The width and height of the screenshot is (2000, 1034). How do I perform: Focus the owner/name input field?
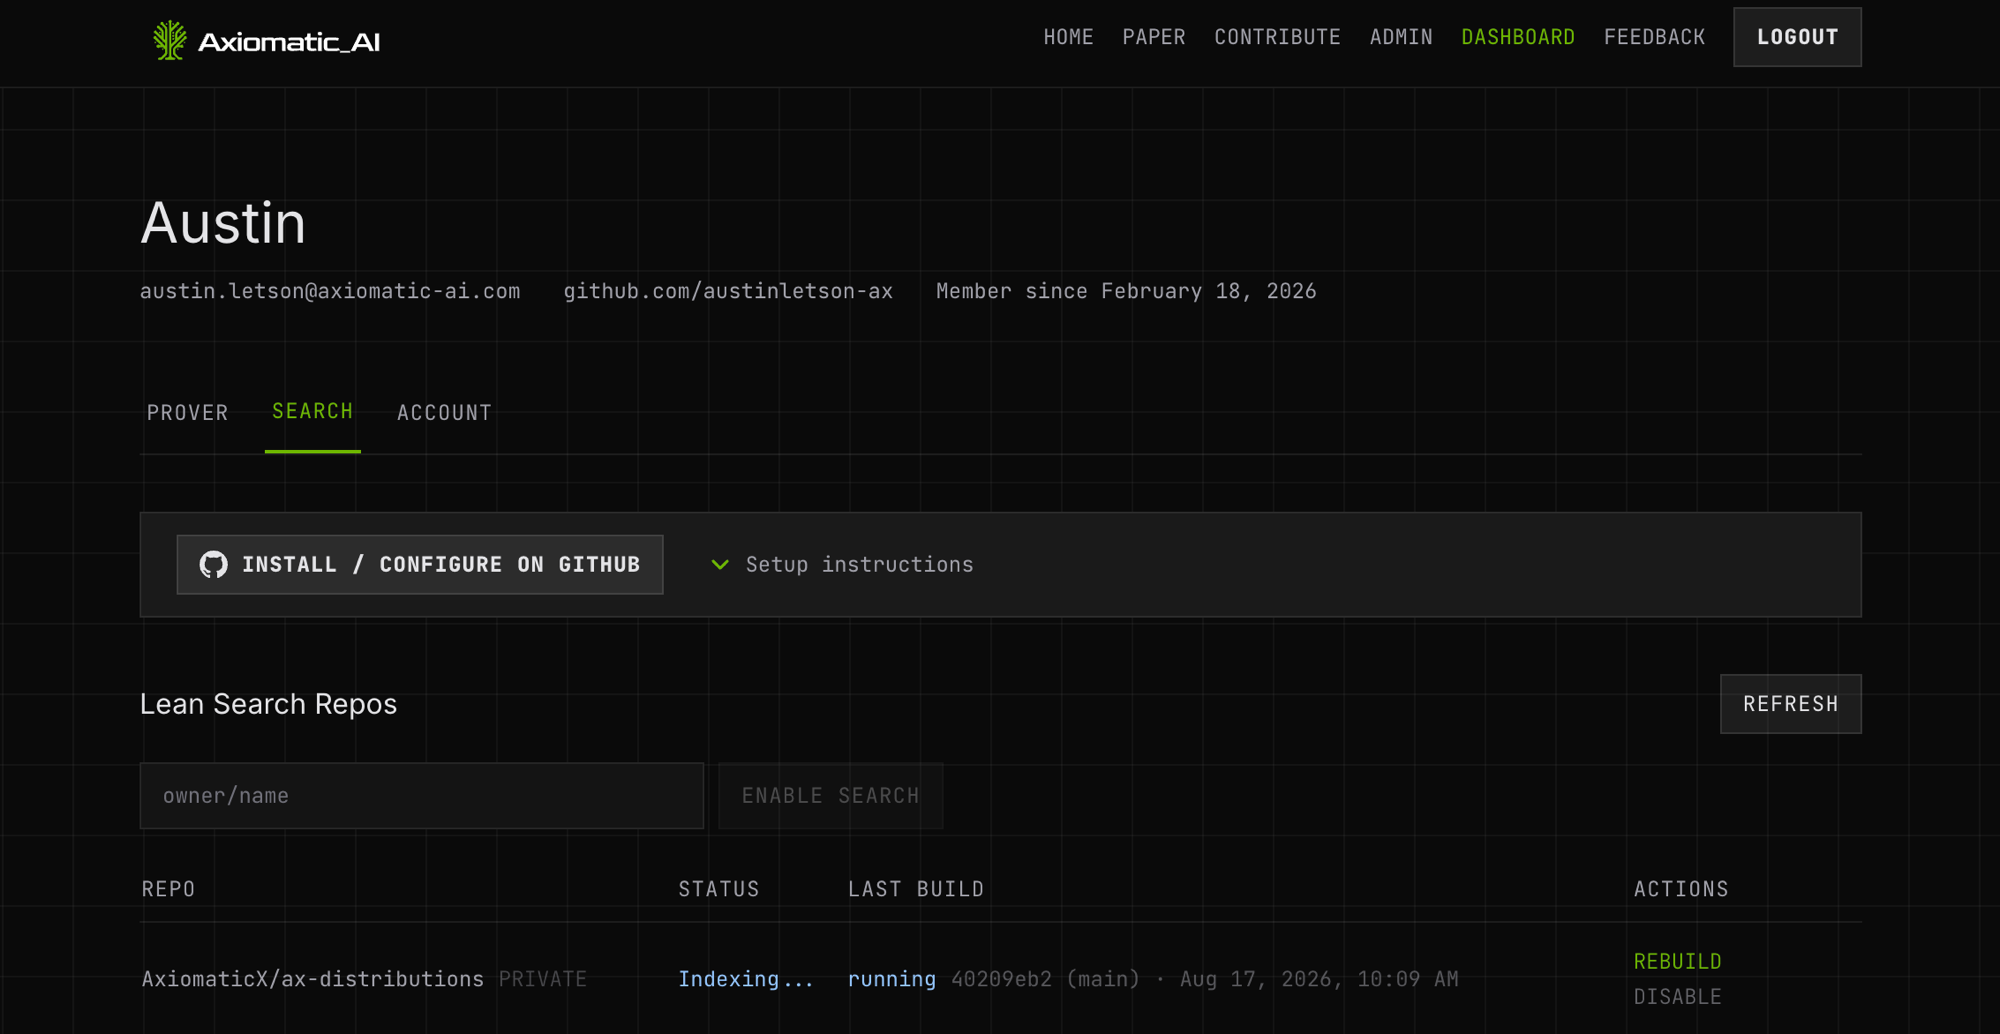pos(422,796)
